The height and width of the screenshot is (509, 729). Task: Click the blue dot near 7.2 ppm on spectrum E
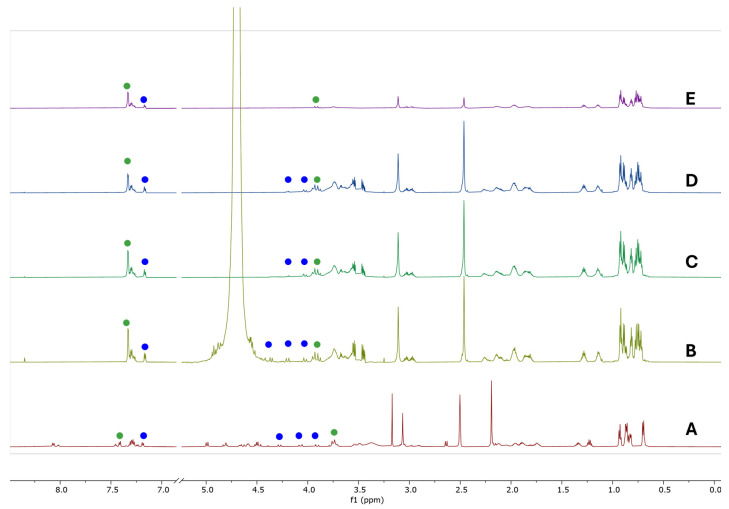(x=144, y=99)
